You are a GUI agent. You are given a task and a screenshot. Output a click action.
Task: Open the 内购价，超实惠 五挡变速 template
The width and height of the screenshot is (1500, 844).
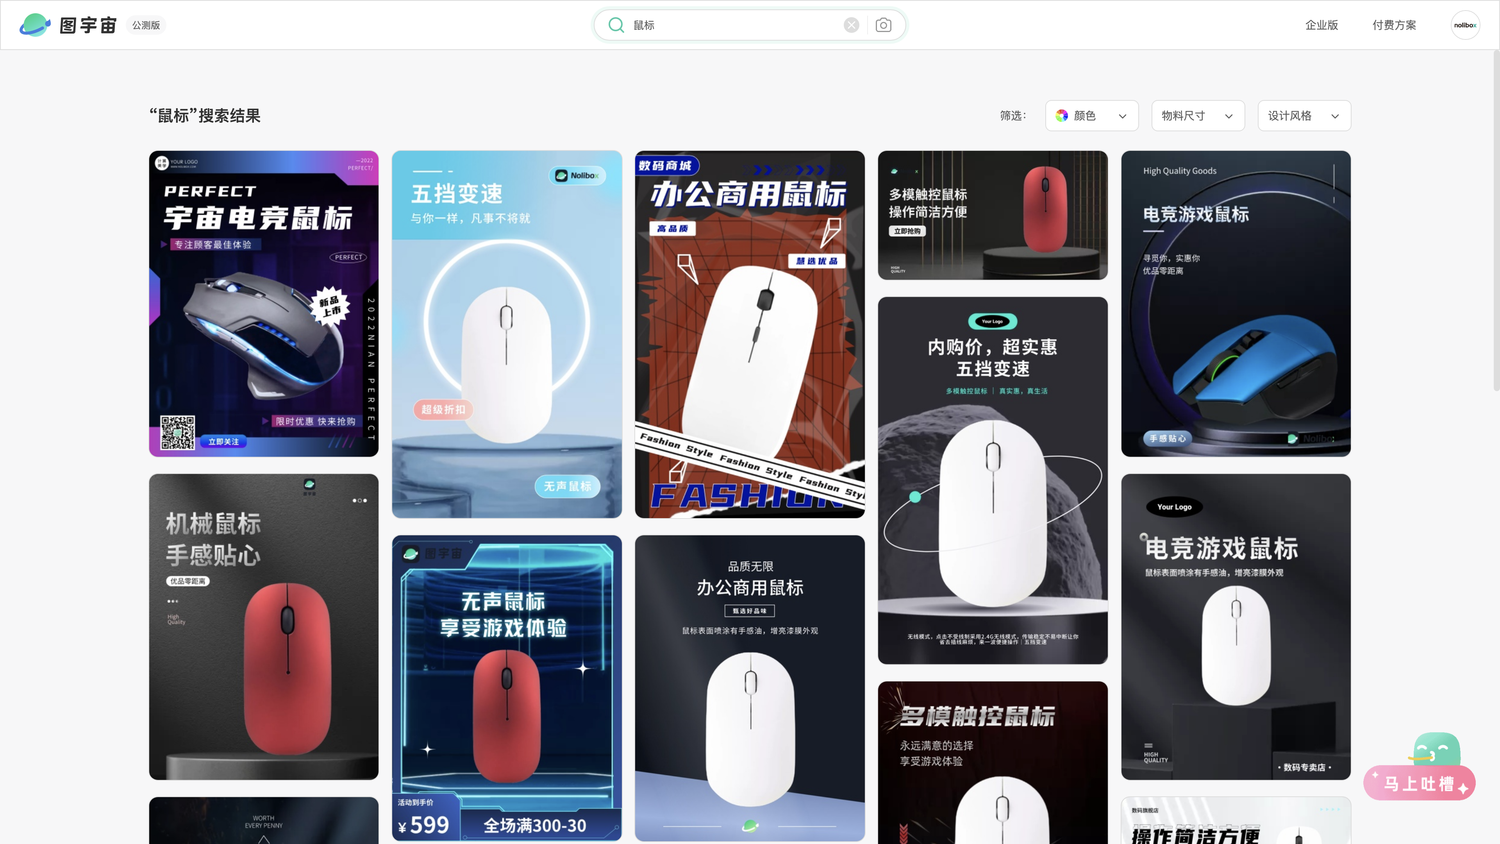click(x=993, y=480)
